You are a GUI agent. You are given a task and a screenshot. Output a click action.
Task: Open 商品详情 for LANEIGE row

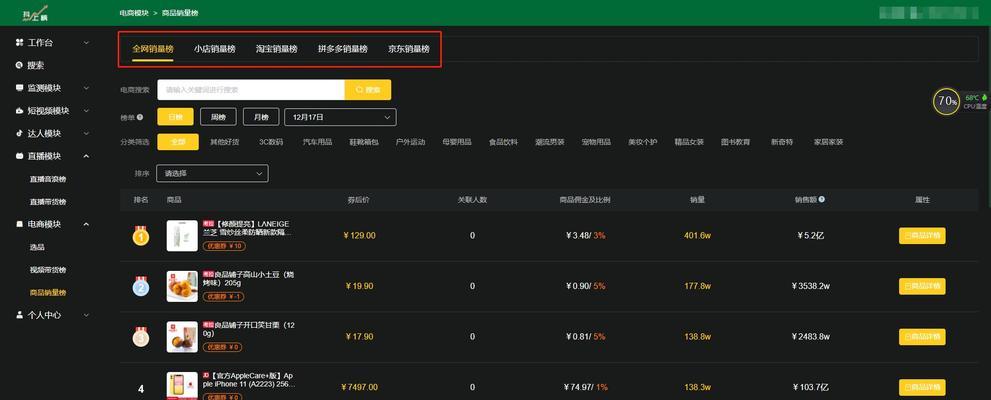pos(922,236)
